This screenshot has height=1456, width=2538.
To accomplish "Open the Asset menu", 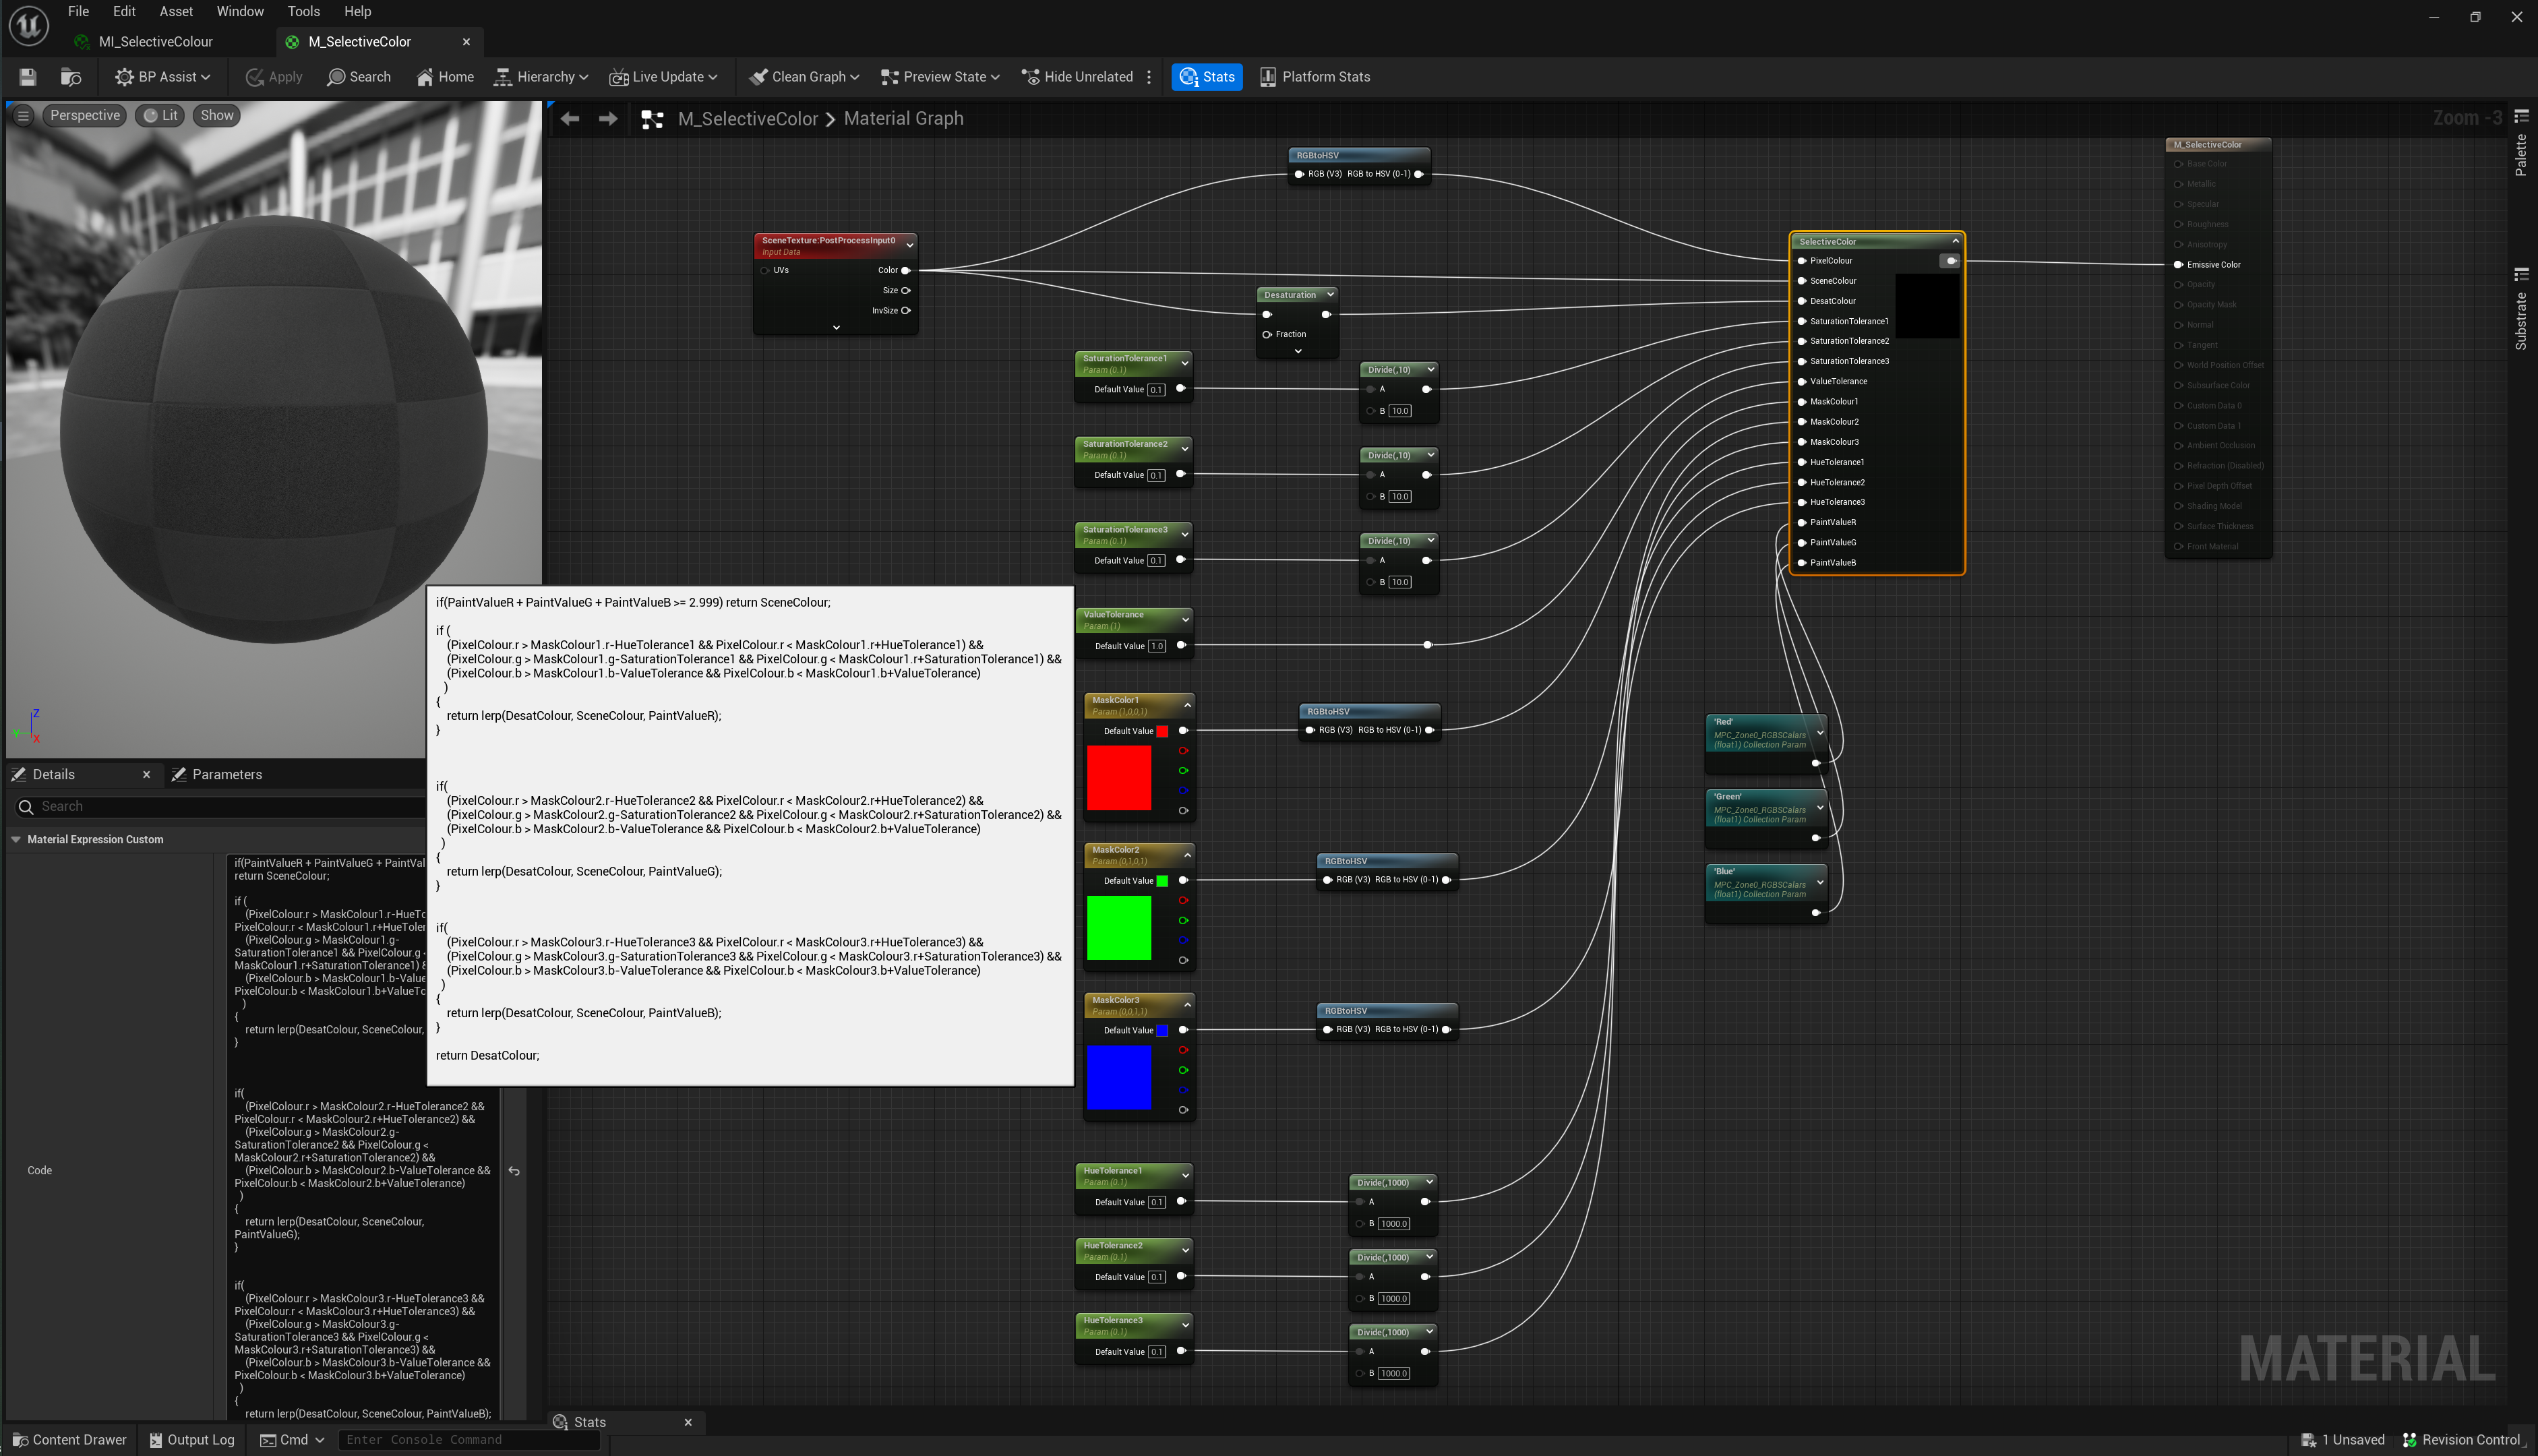I will [x=176, y=11].
